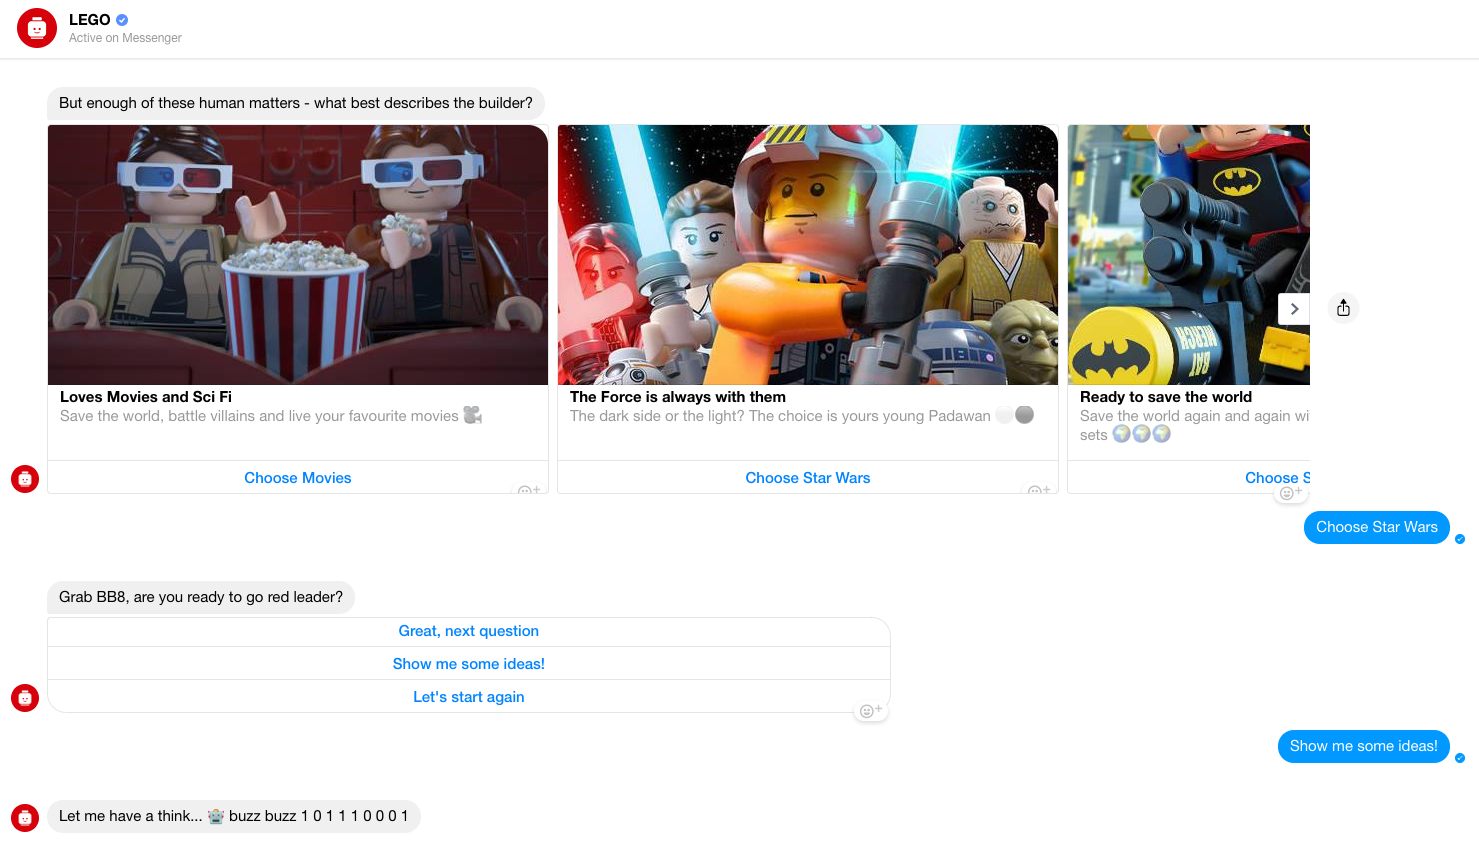1479x861 pixels.
Task: Click LEGO avatar beside the carousel message
Action: pos(25,479)
